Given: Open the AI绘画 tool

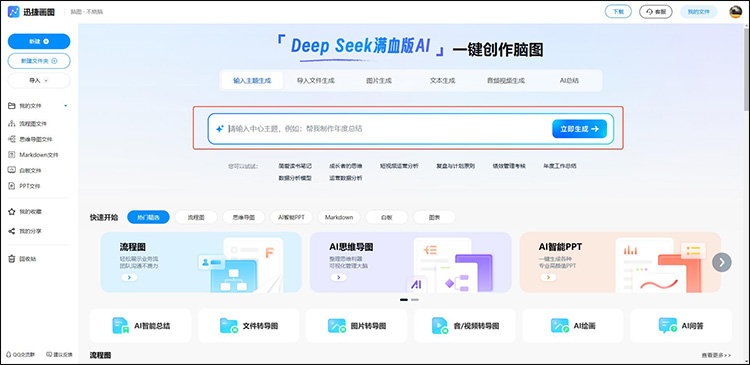Looking at the screenshot, I should (573, 326).
